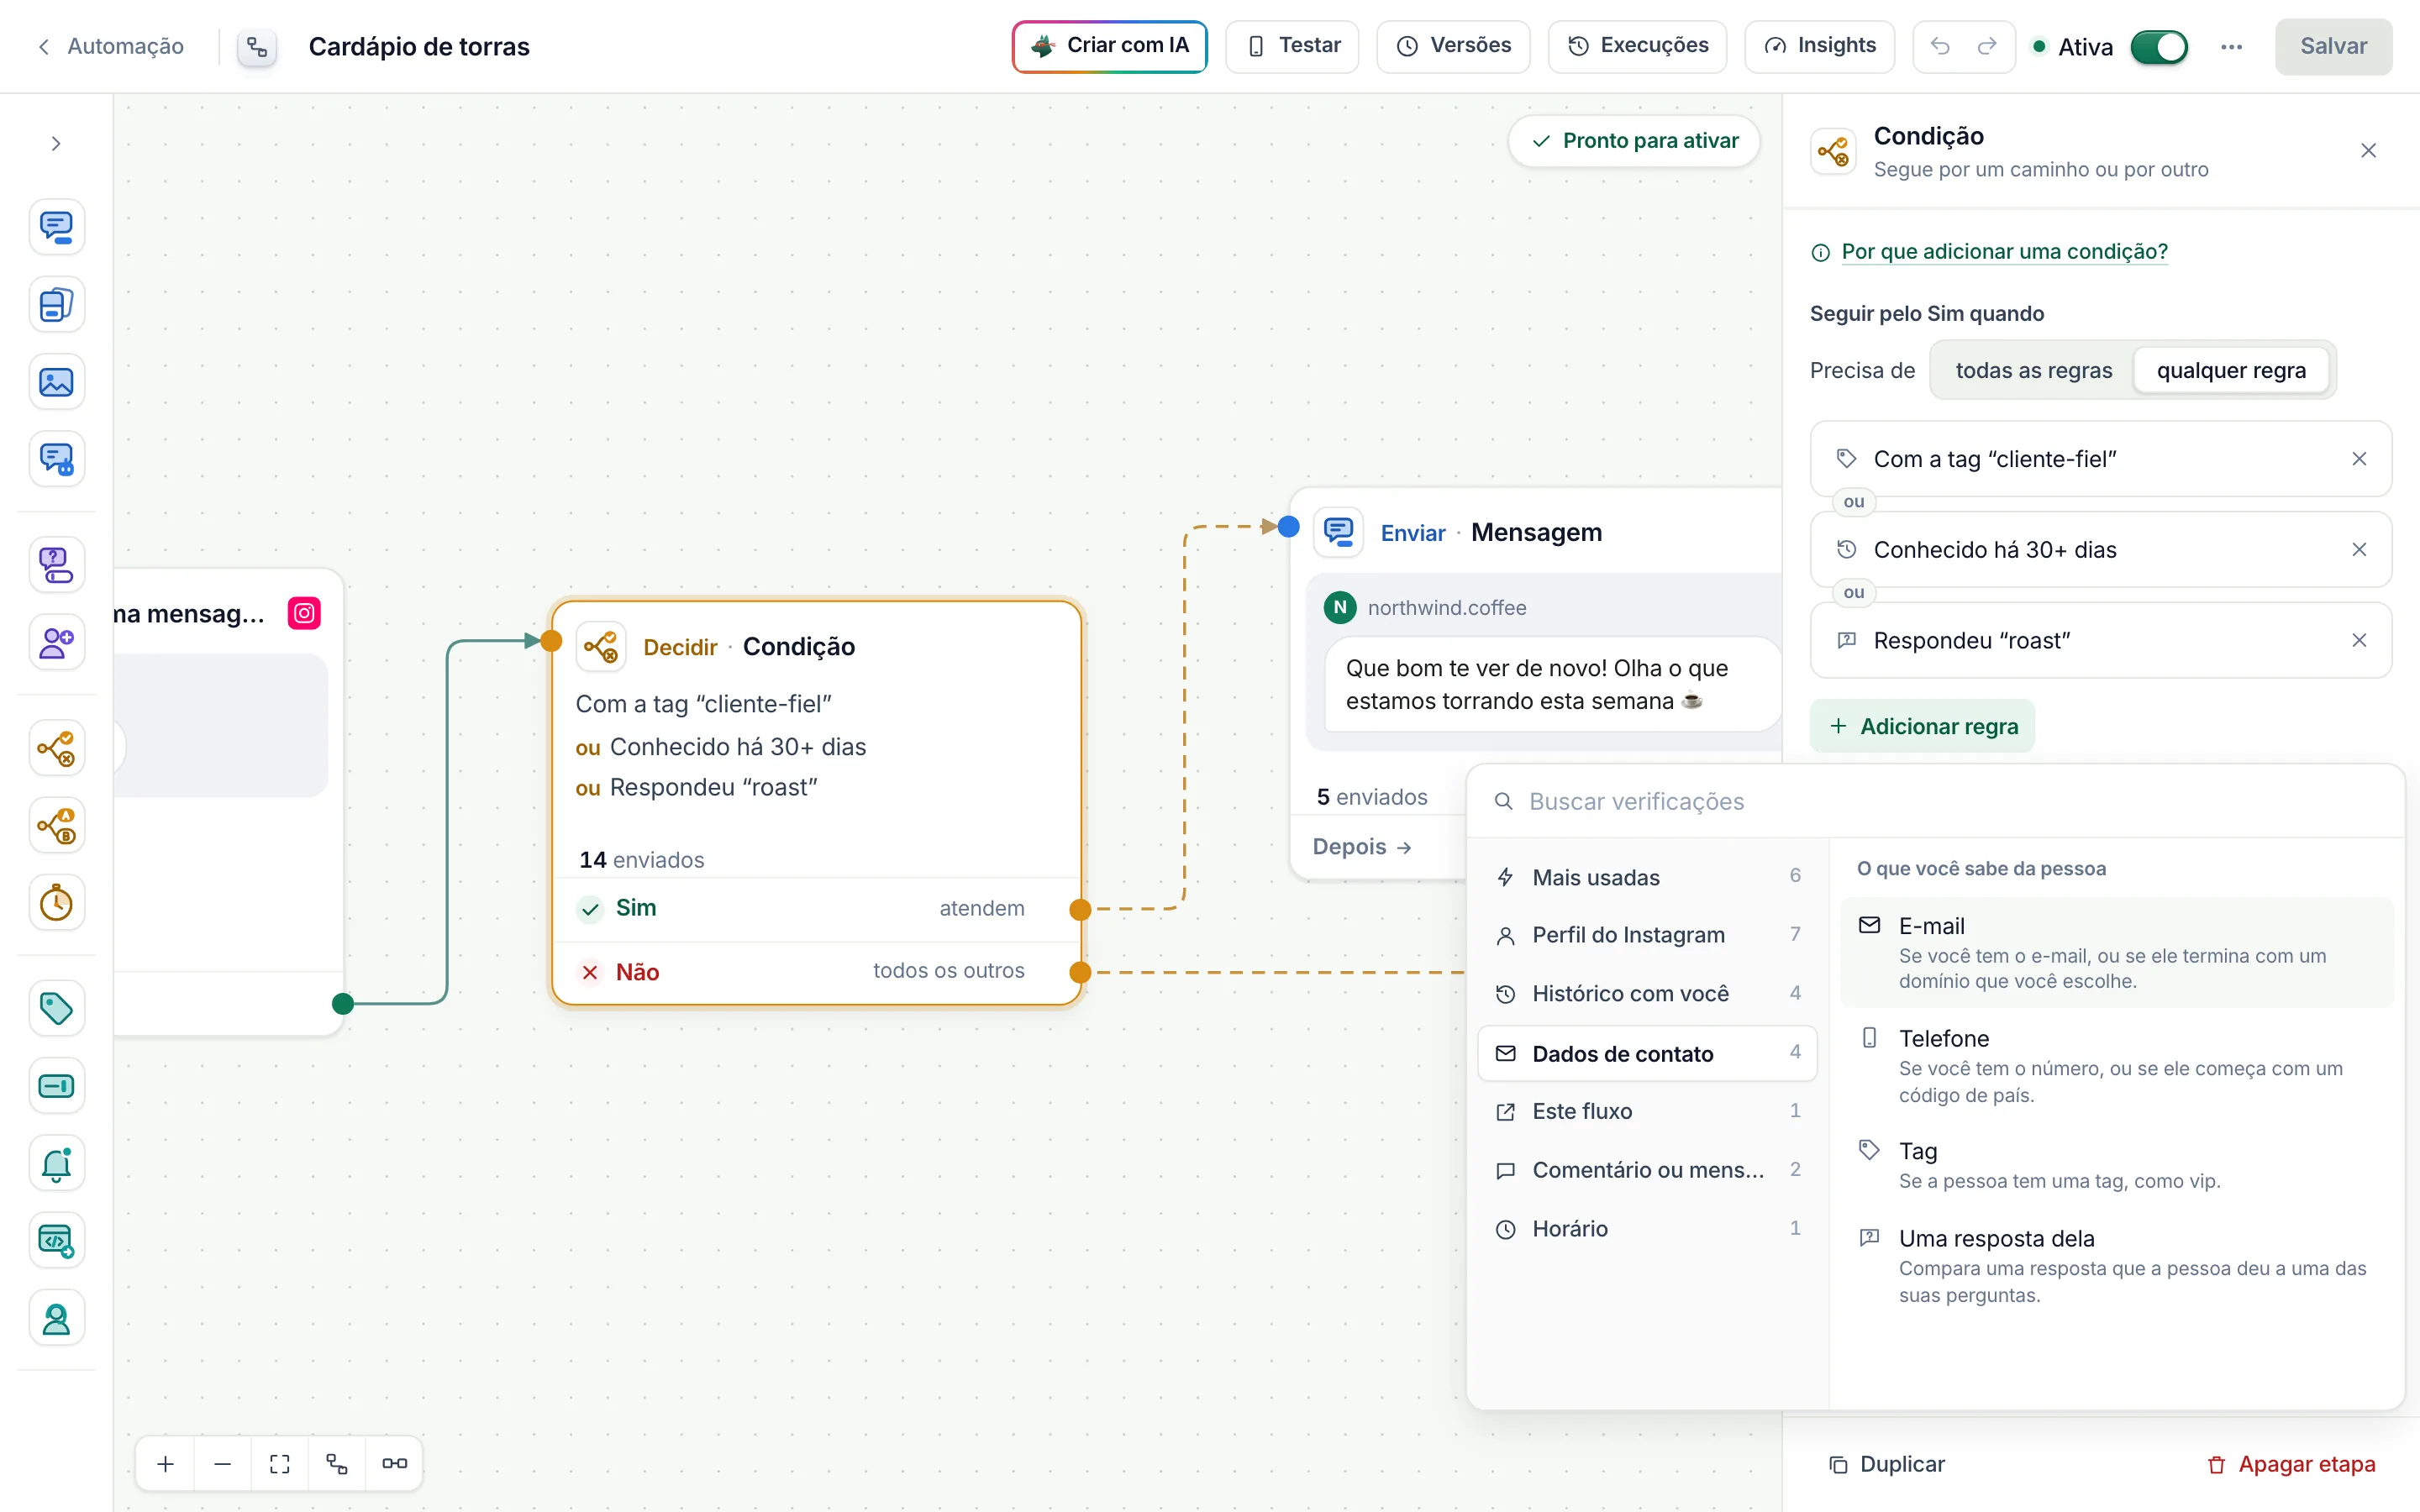Select the tag step icon in sidebar
The image size is (2420, 1512).
click(56, 1008)
